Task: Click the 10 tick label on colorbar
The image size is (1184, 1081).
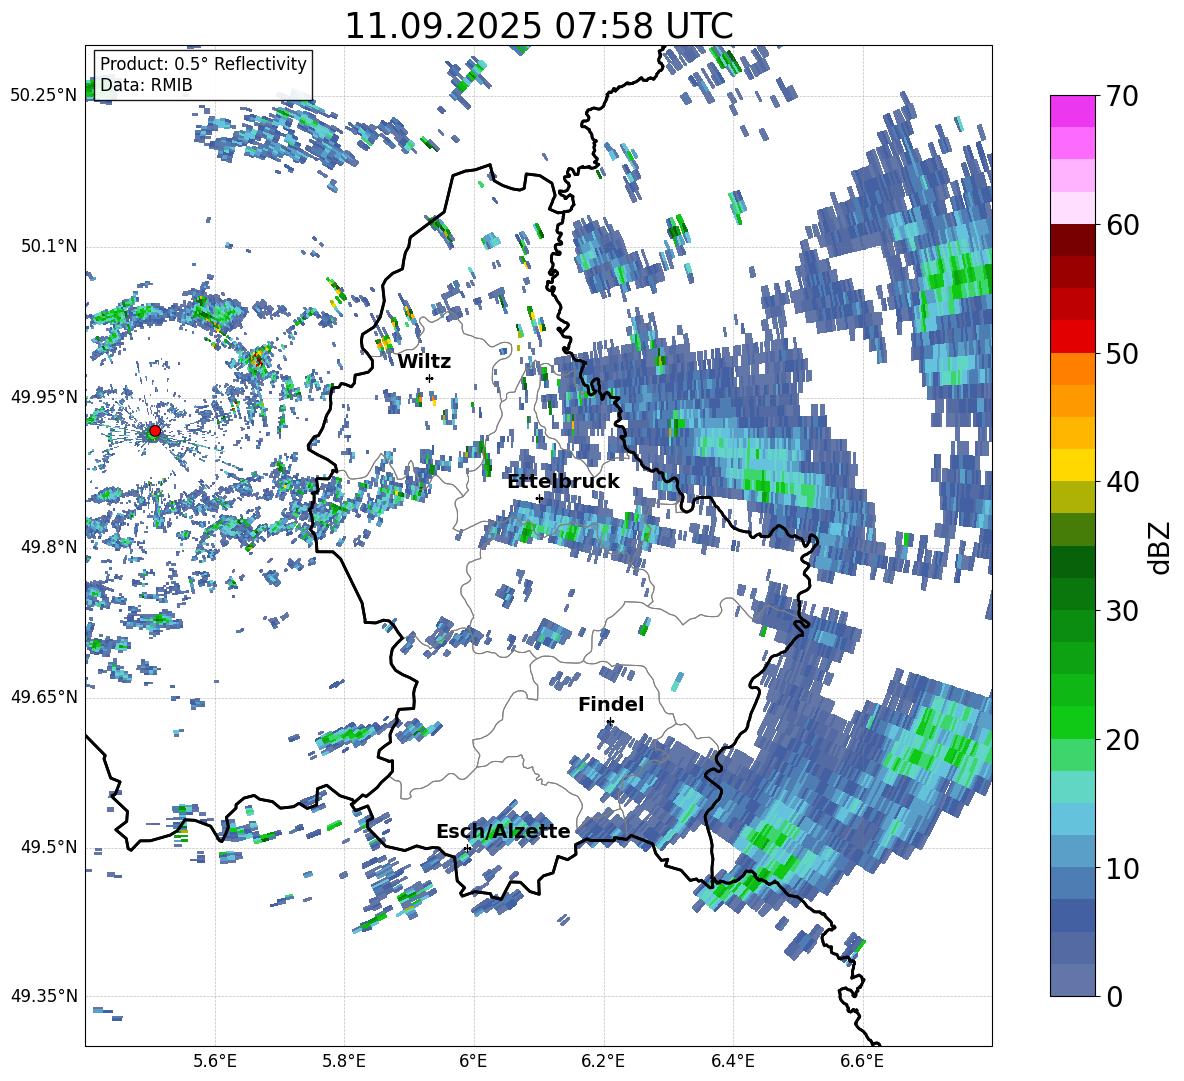Action: coord(1121,868)
